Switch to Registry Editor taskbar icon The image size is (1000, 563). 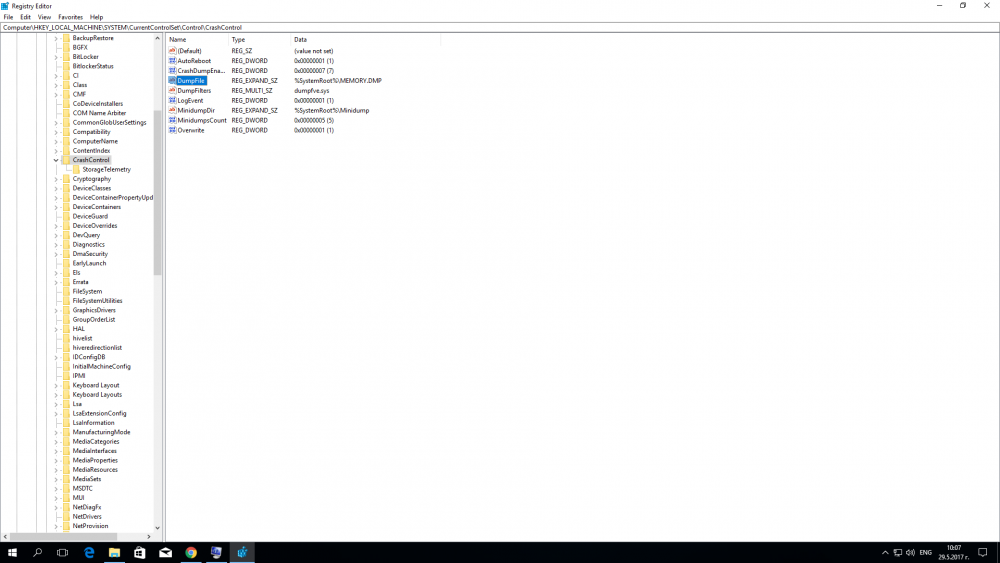point(242,553)
